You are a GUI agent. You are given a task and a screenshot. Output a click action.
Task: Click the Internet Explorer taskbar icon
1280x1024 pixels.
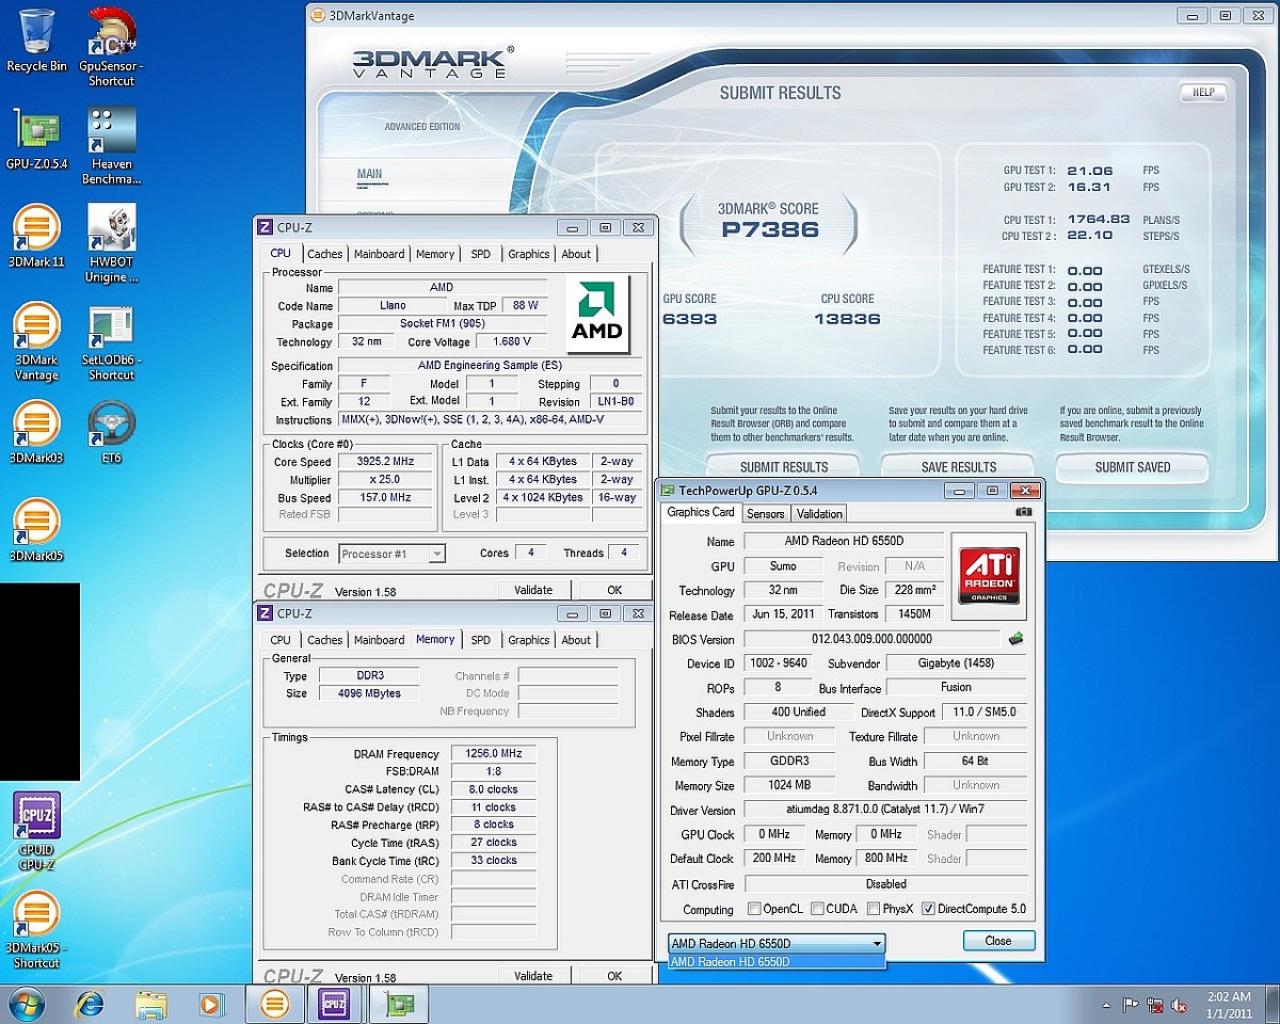(x=91, y=1003)
